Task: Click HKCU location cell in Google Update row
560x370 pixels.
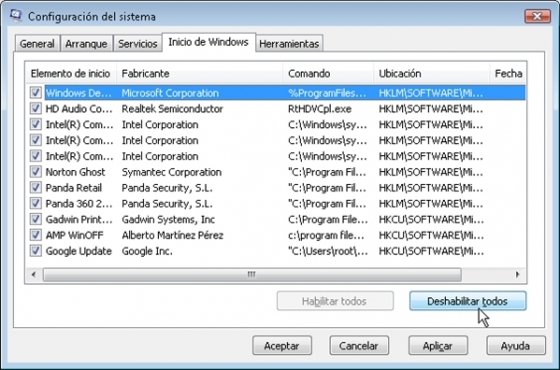Action: (x=431, y=251)
